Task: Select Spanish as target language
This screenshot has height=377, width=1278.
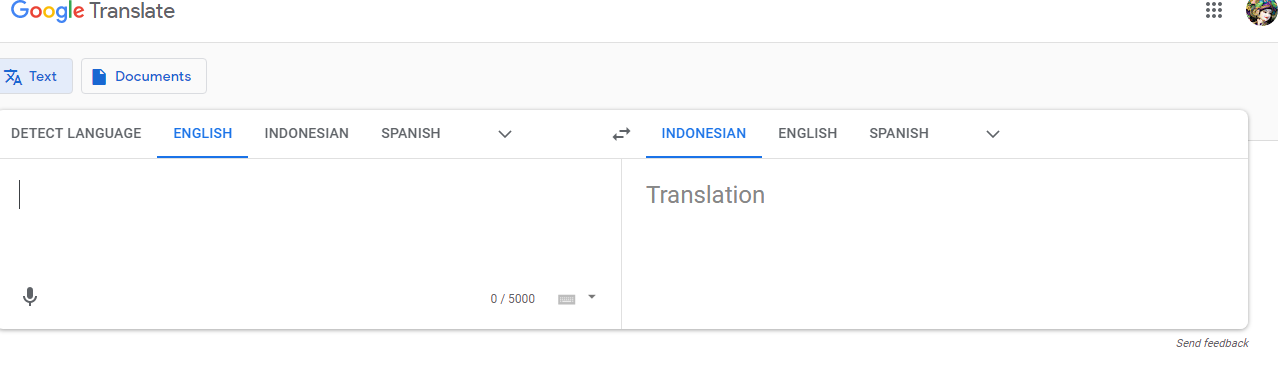Action: click(x=898, y=133)
